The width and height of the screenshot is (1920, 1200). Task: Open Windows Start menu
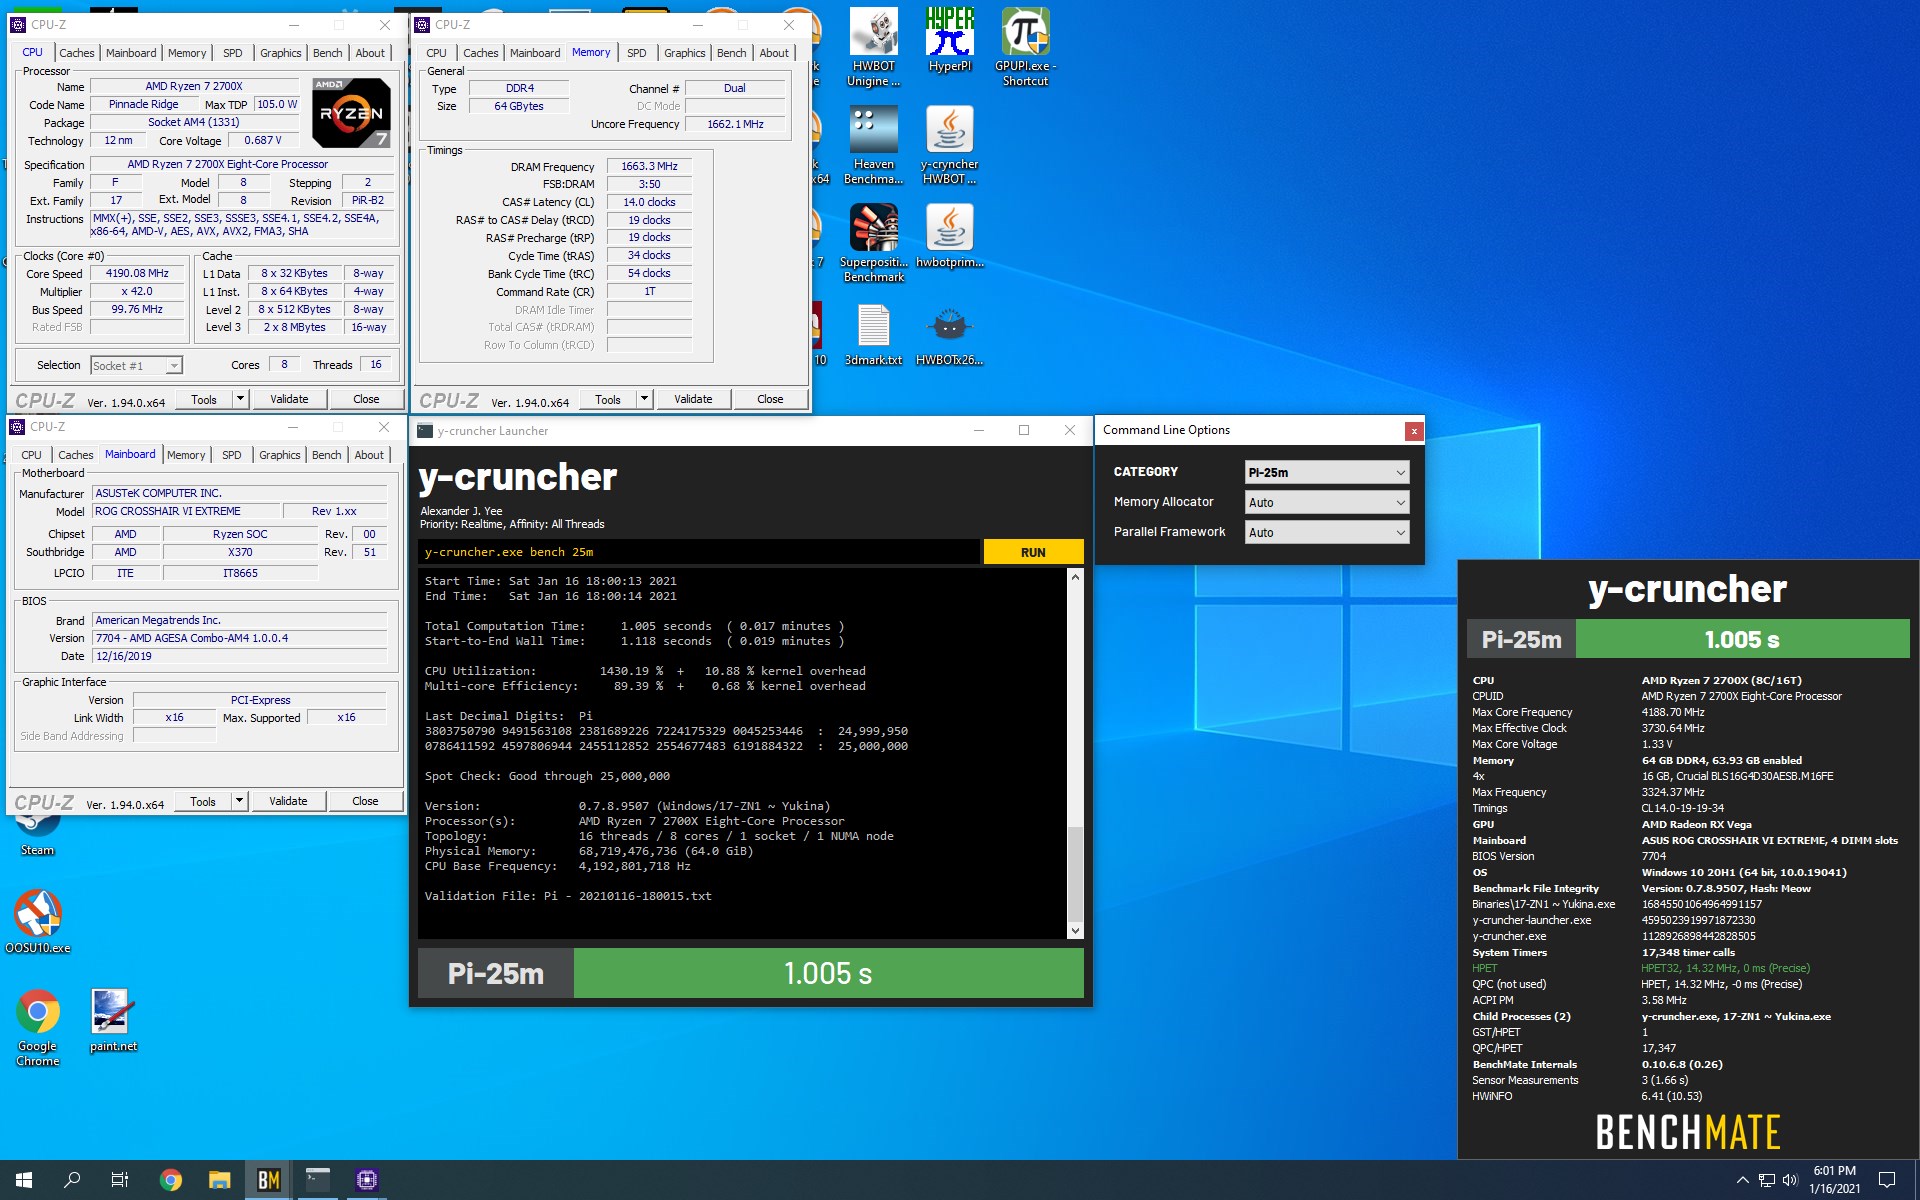coord(24,1180)
